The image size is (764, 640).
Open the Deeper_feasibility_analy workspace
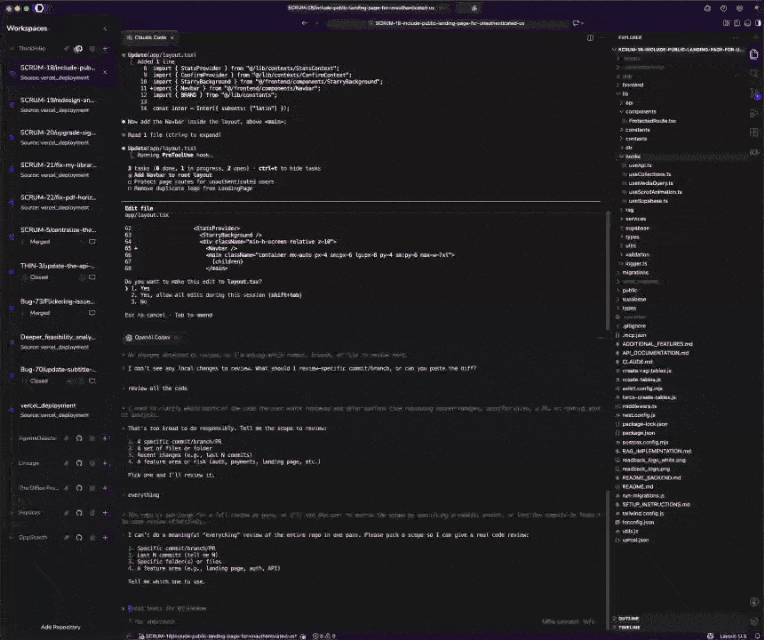tap(57, 341)
